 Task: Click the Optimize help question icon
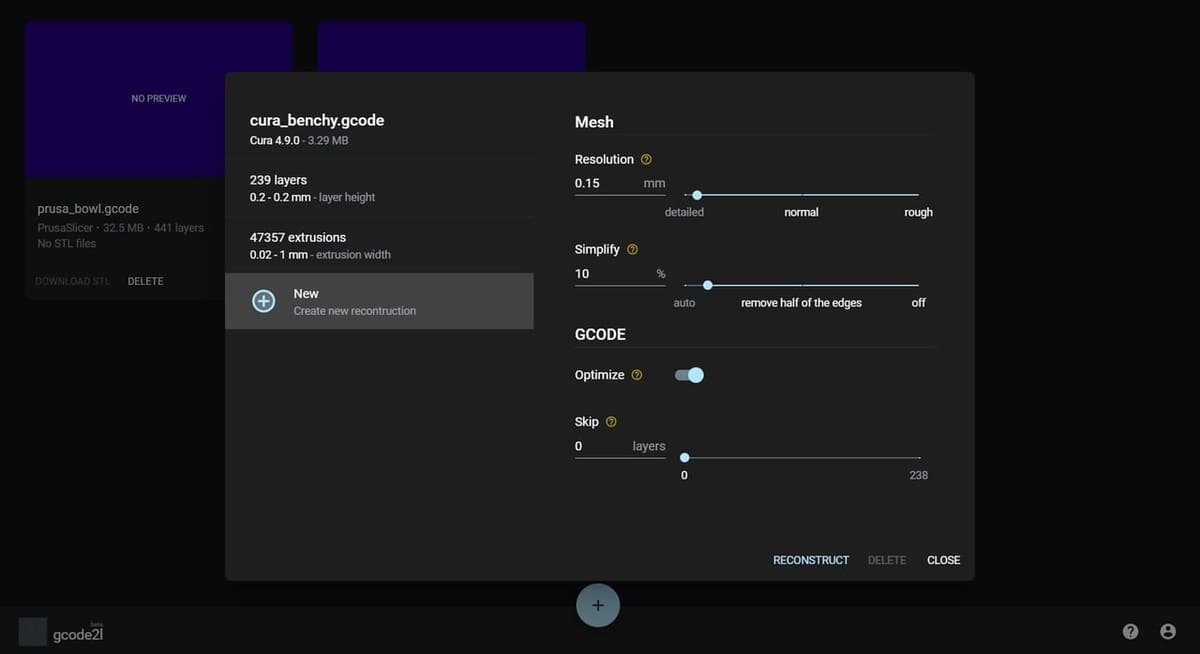pyautogui.click(x=637, y=375)
